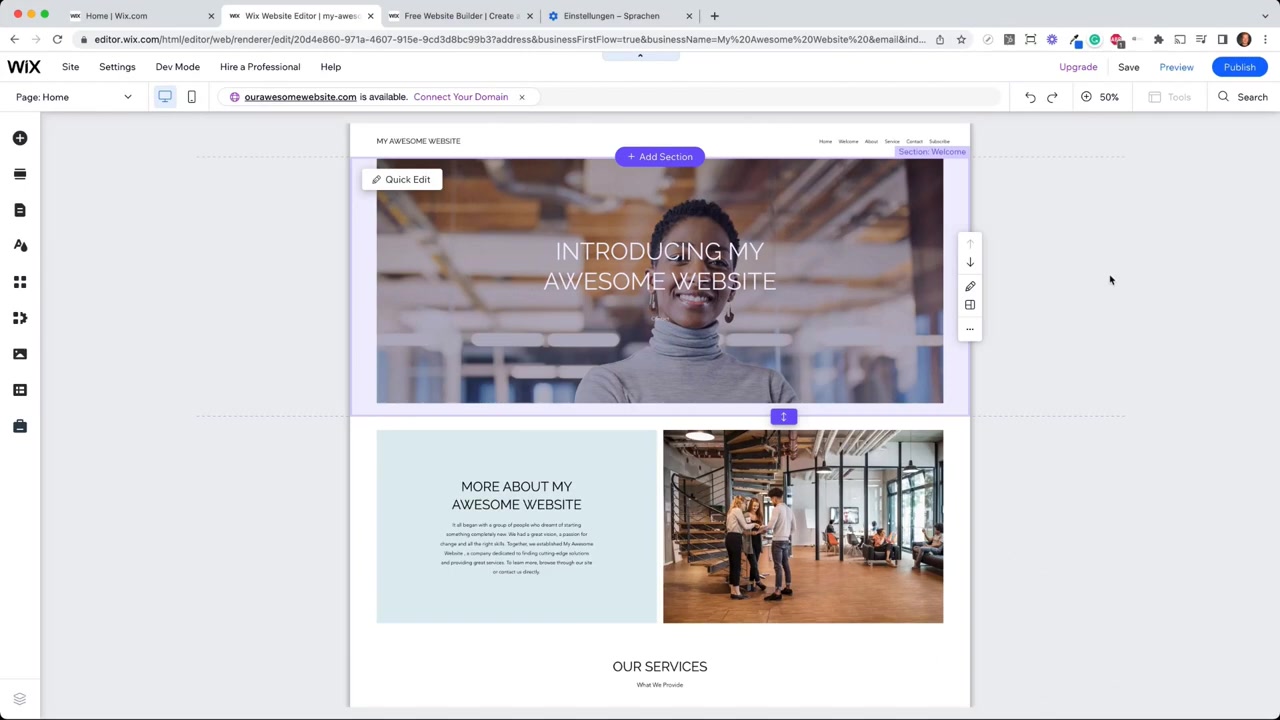1280x720 pixels.
Task: Open the Page: Home dropdown
Action: click(x=74, y=97)
